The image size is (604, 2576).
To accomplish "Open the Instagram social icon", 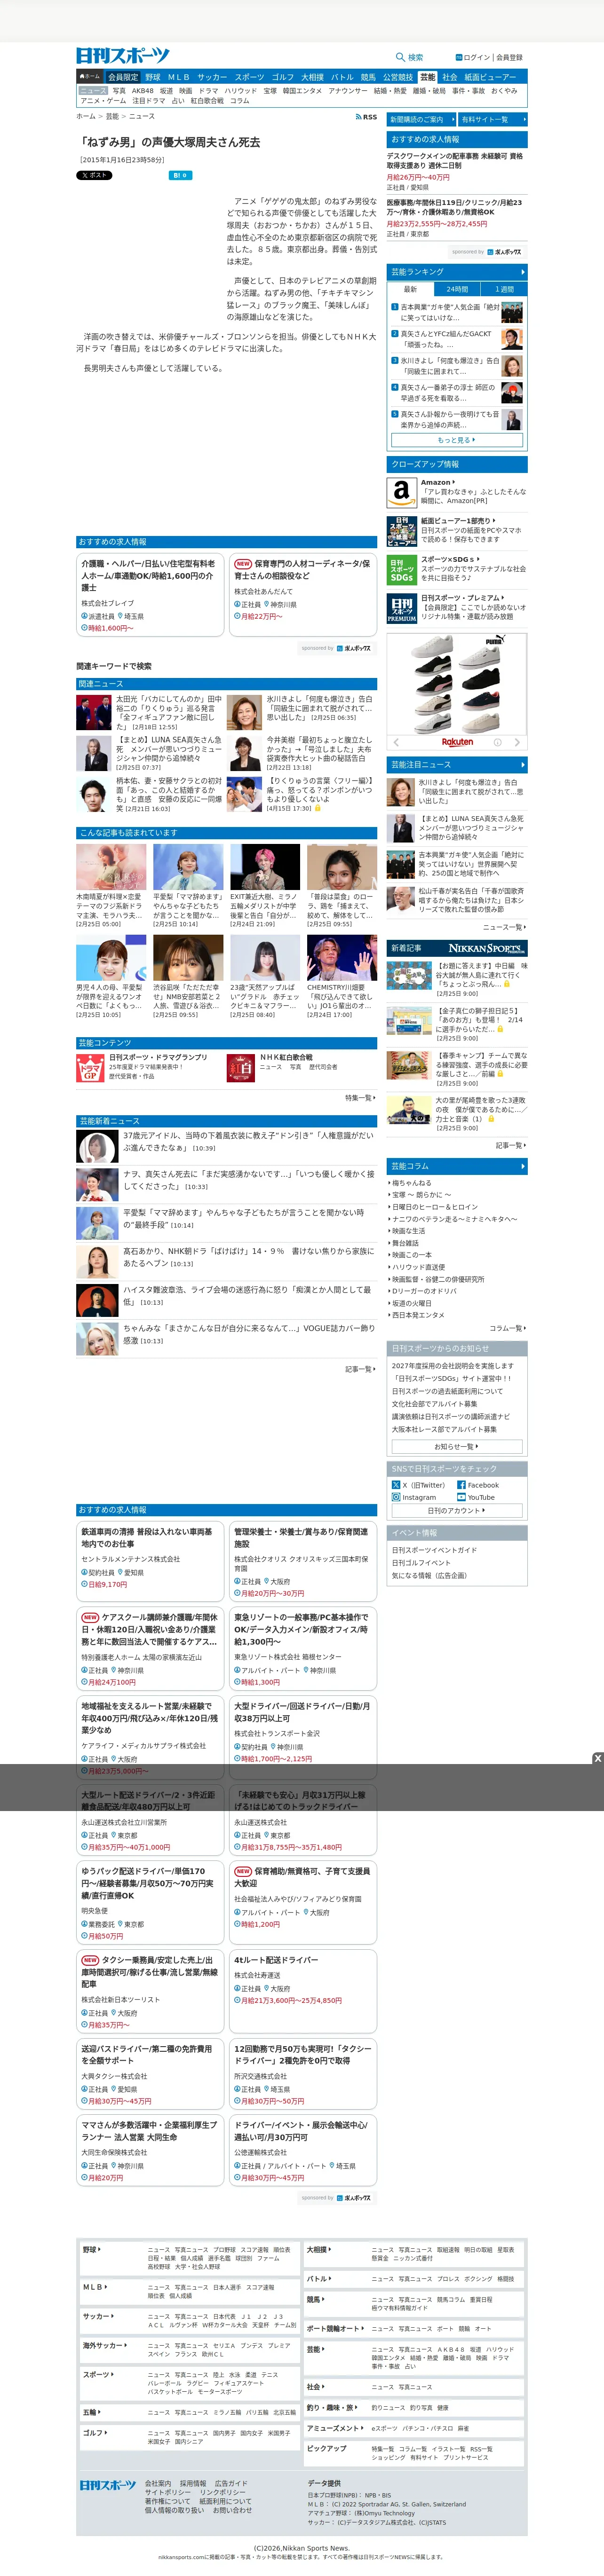I will point(396,1497).
